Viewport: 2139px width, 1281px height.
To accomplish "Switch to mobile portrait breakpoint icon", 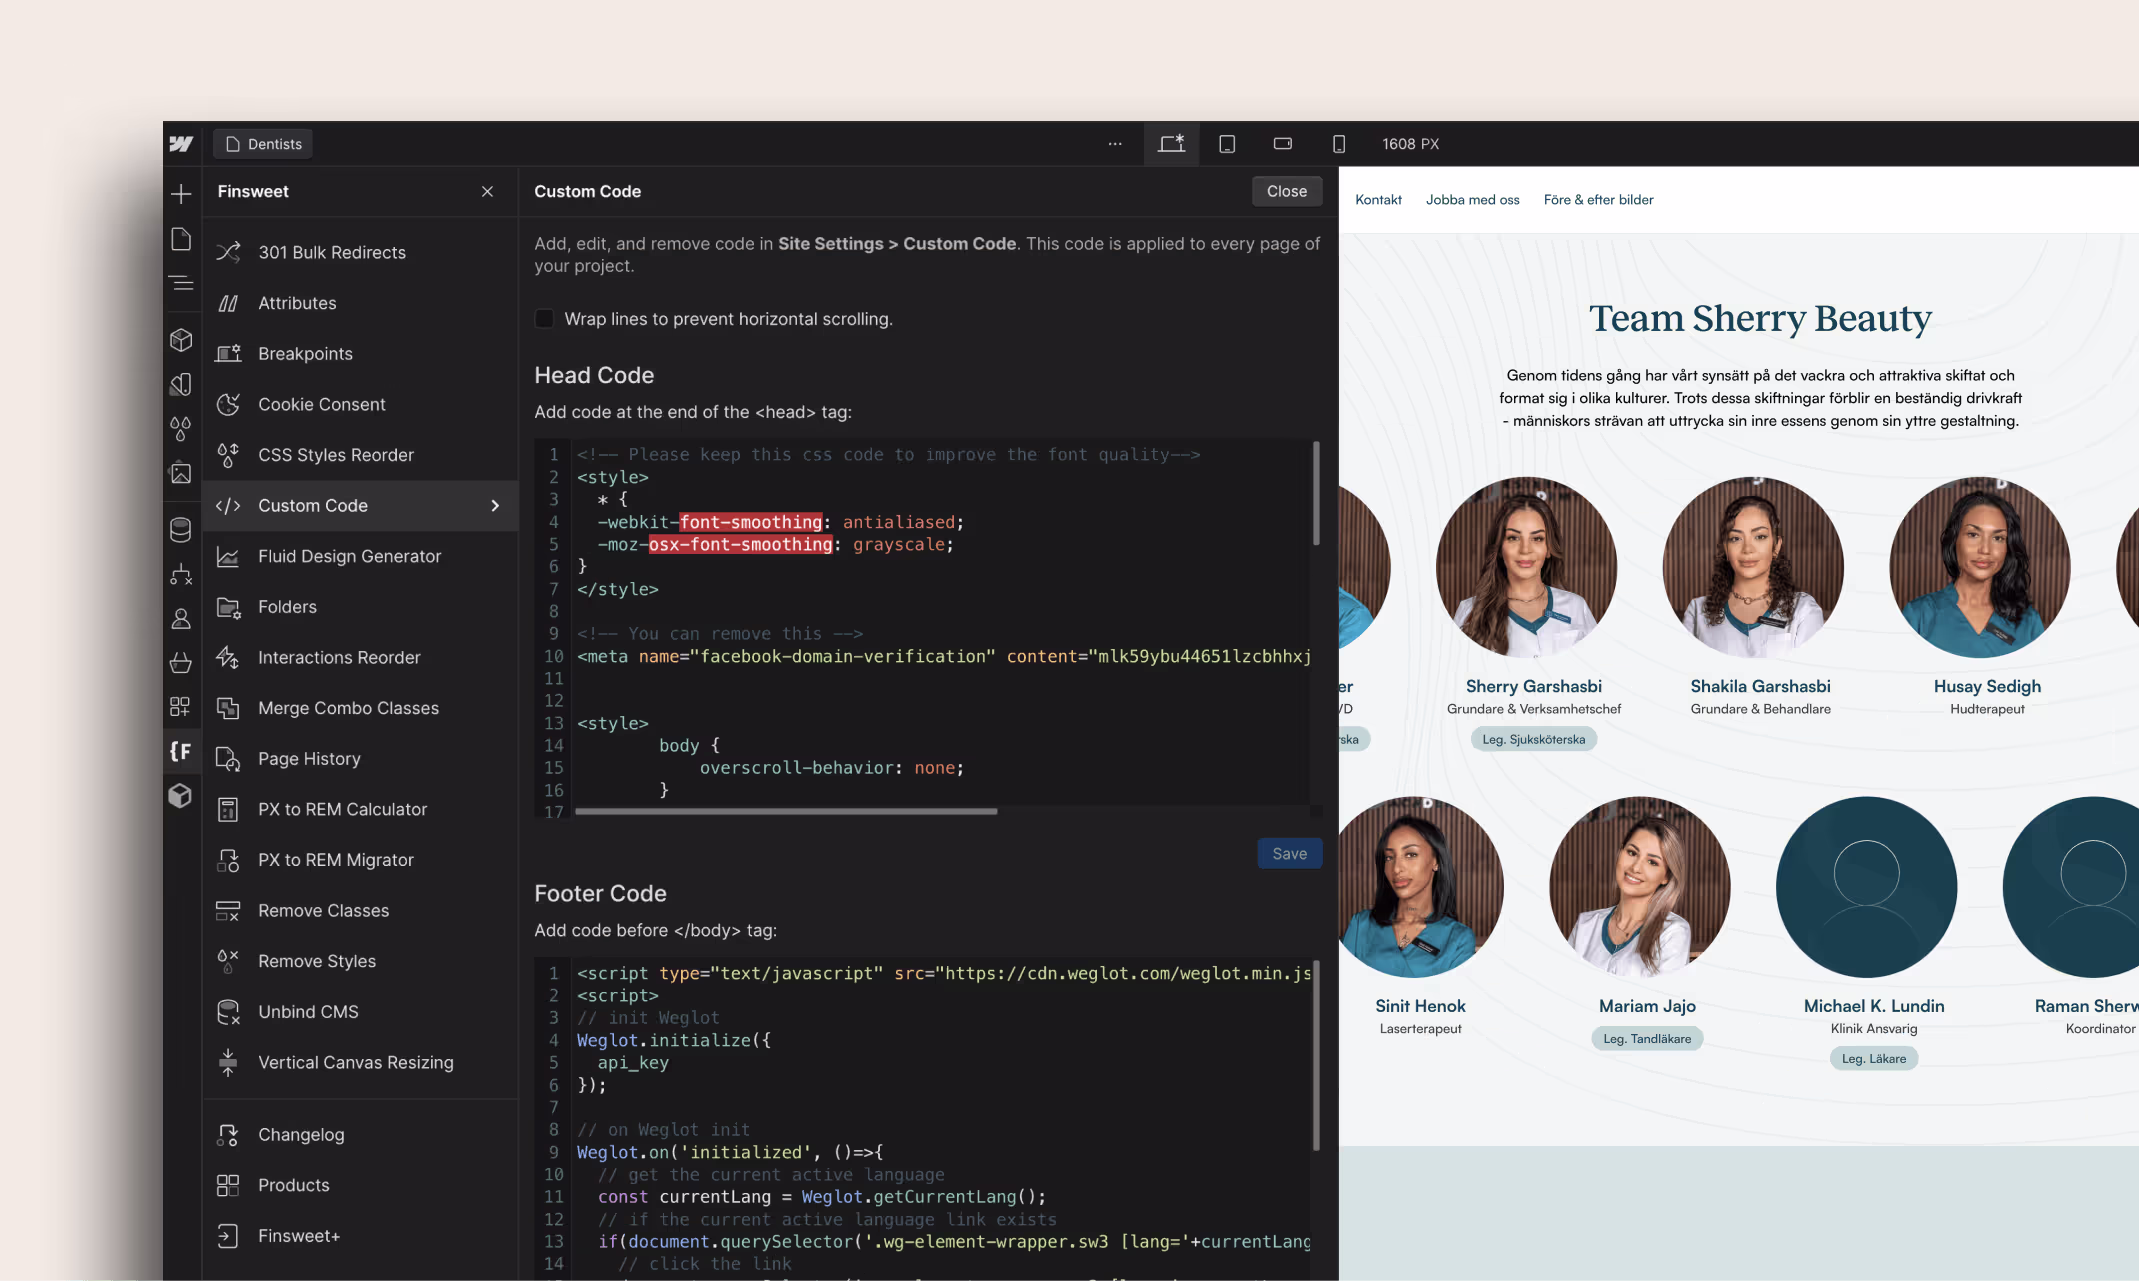I will point(1339,144).
